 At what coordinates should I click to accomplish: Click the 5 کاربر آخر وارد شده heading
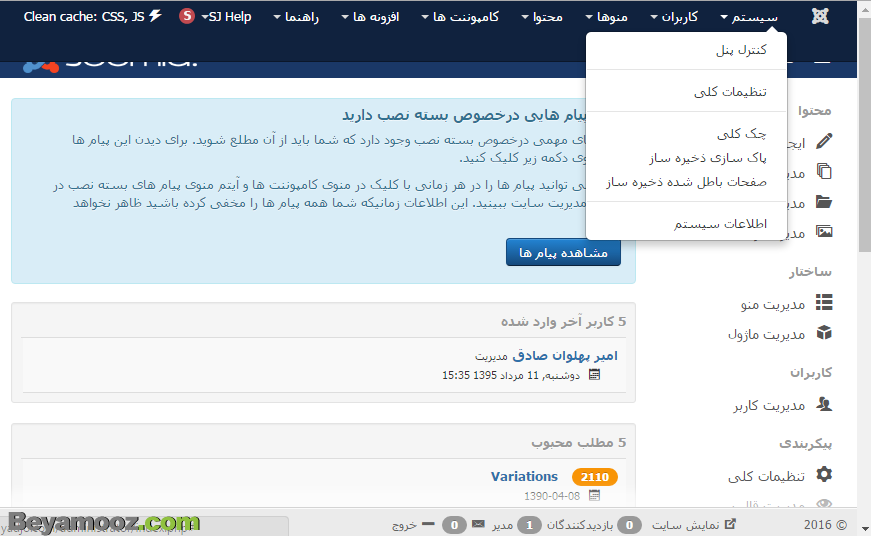coord(563,321)
